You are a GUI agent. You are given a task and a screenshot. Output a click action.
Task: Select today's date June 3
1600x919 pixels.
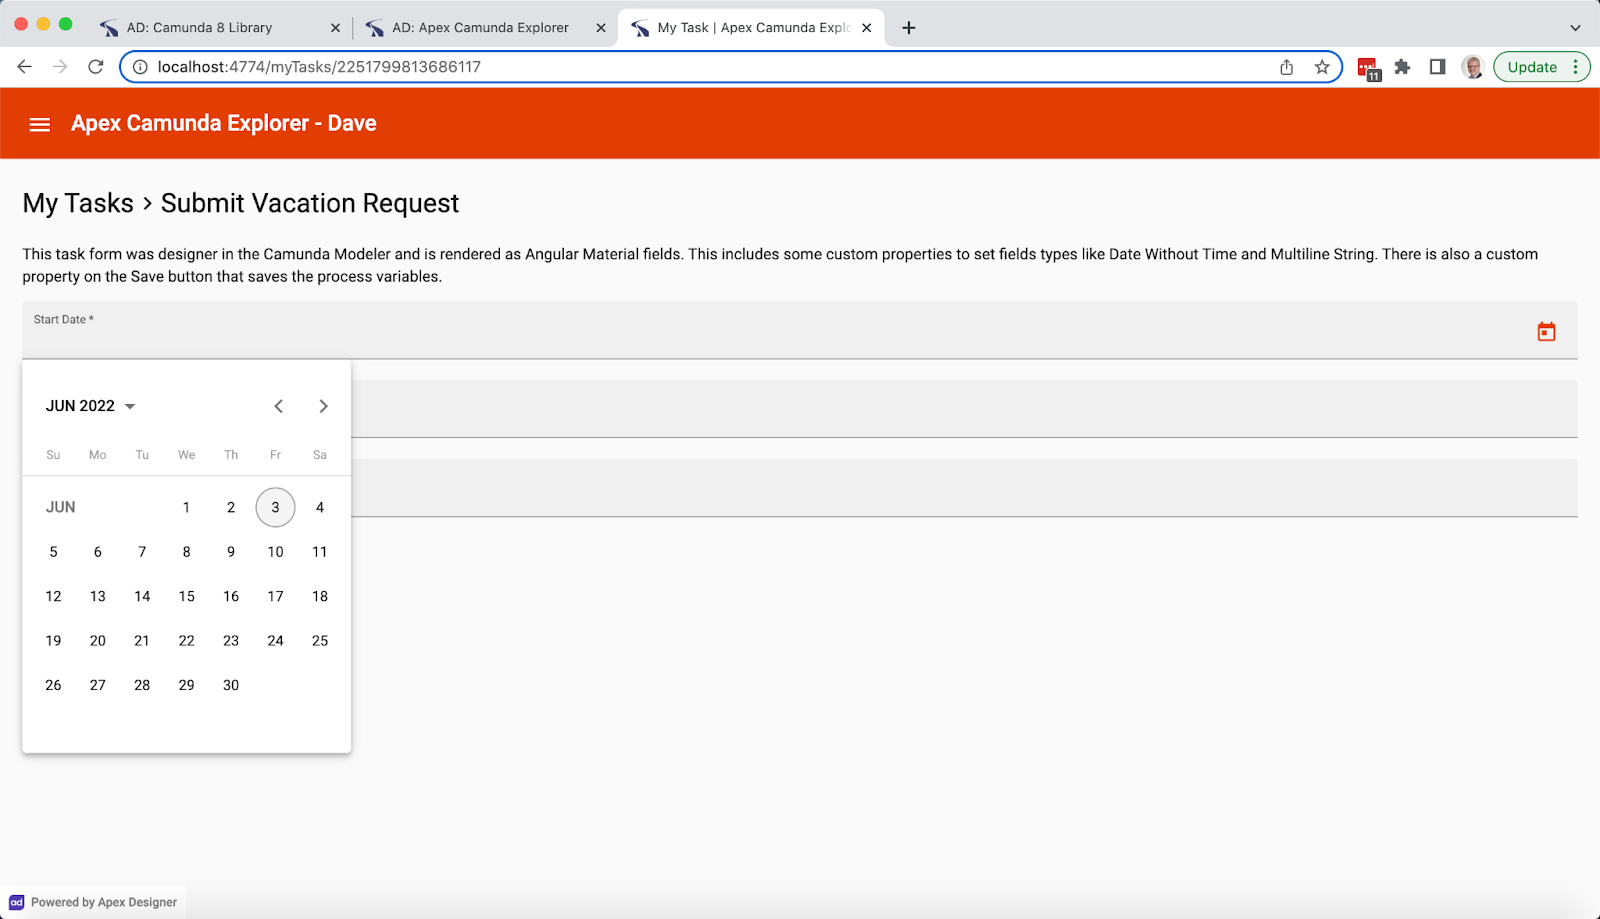tap(275, 507)
